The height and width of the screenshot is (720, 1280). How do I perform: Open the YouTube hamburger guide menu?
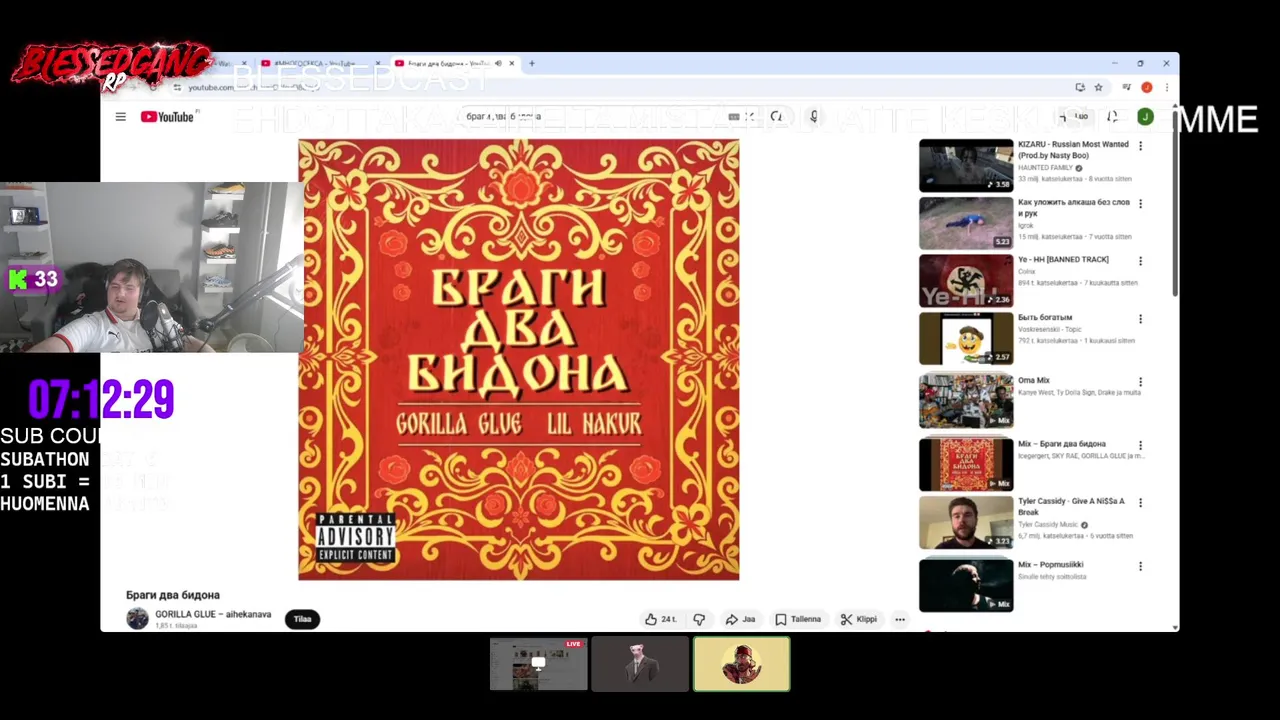click(120, 117)
